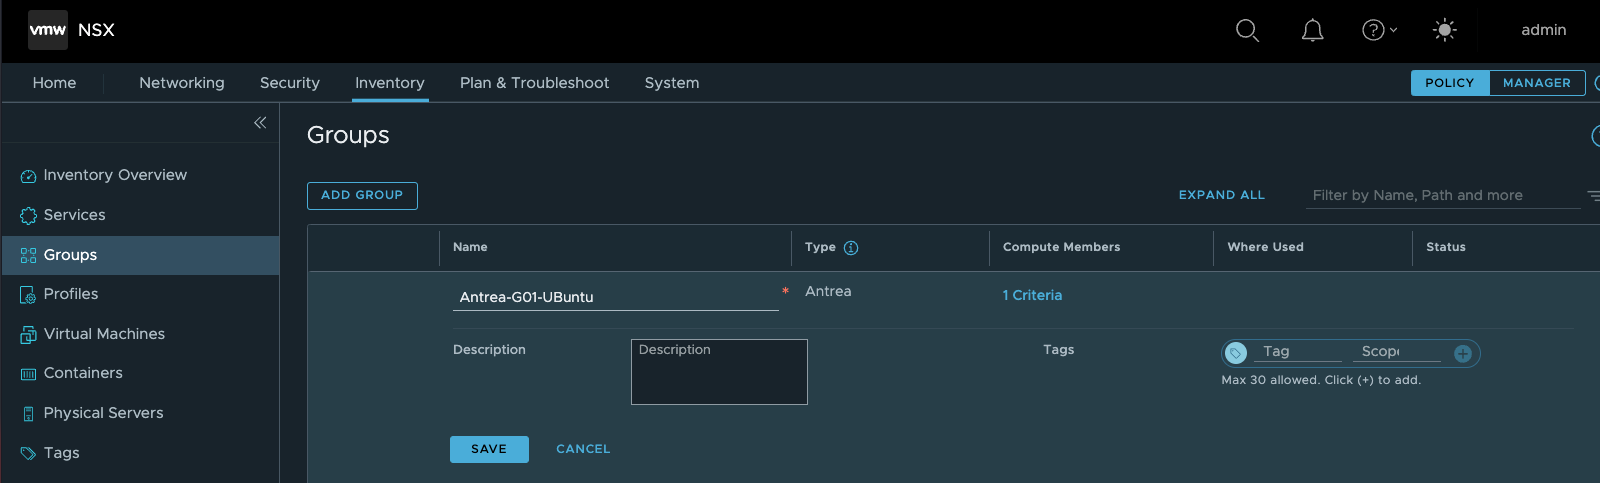Open the Virtual Machines page
Image resolution: width=1600 pixels, height=483 pixels.
coord(104,334)
